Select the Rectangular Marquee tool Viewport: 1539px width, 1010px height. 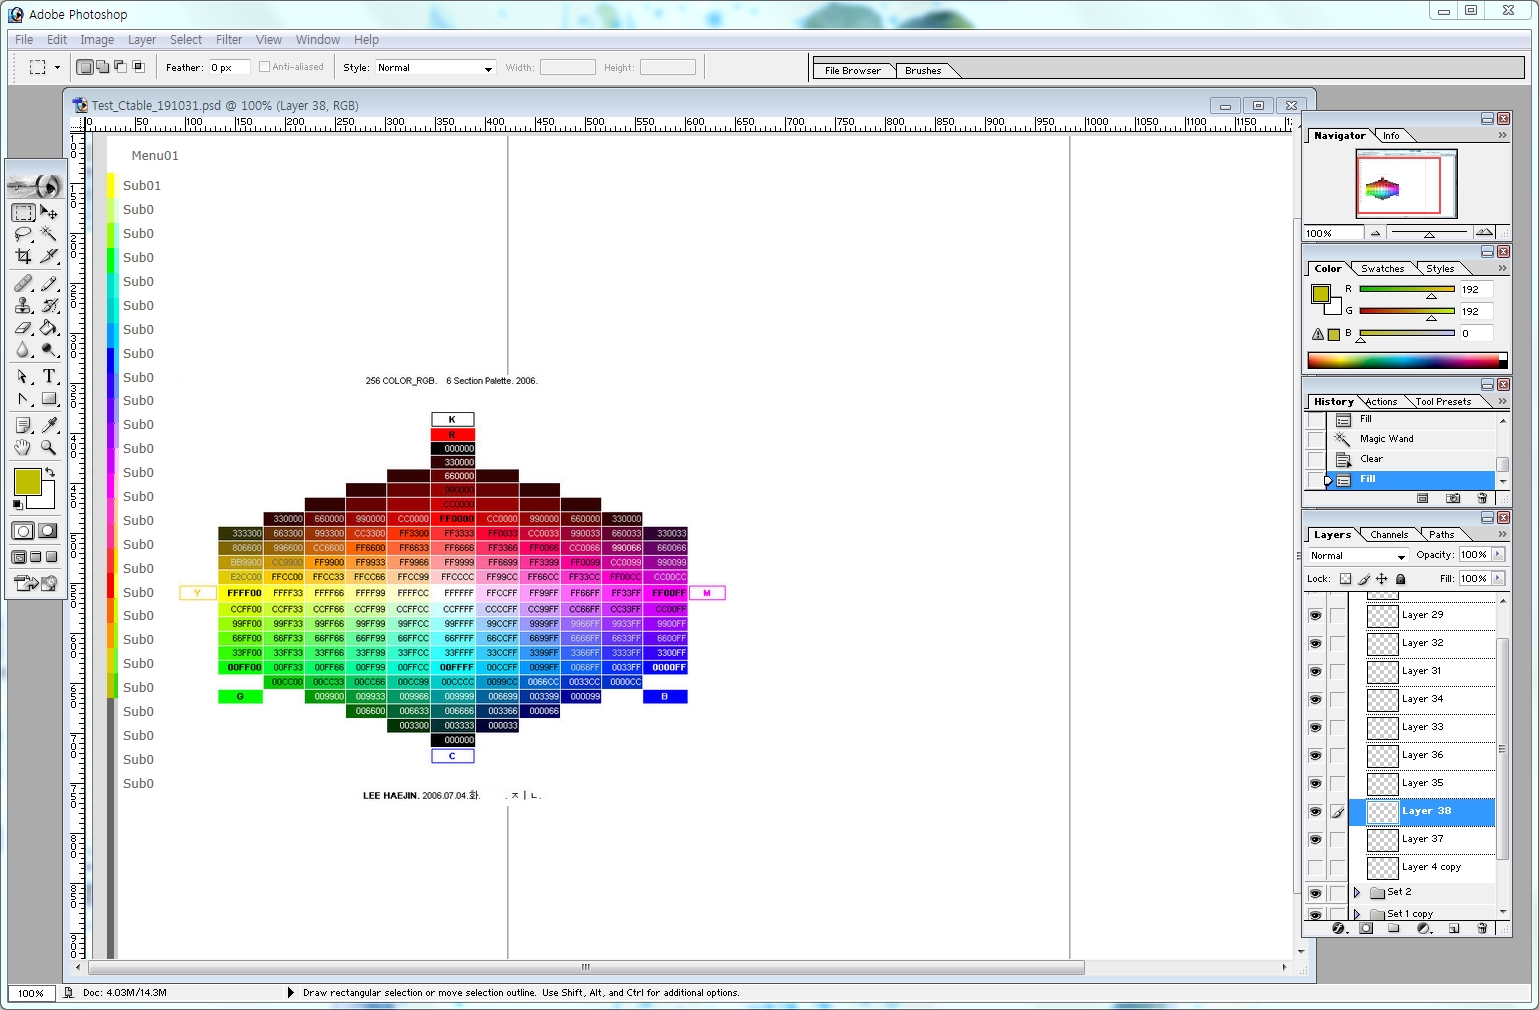click(x=23, y=213)
